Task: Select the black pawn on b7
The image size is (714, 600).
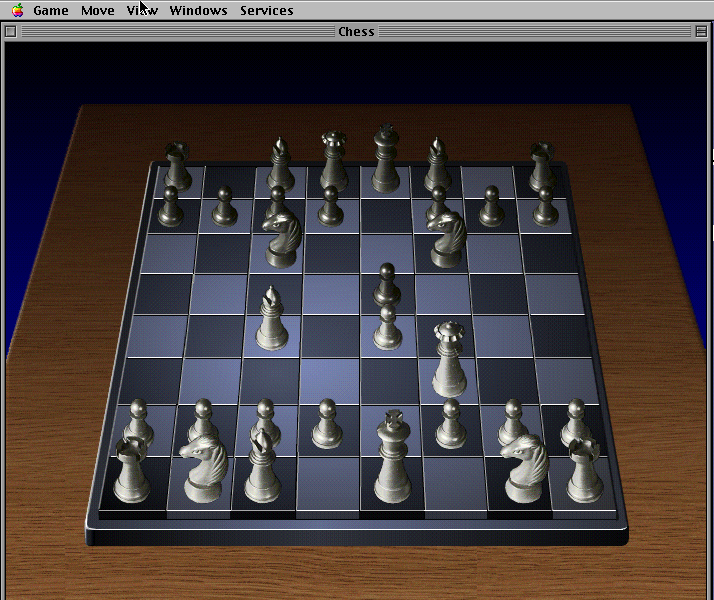Action: coord(224,206)
